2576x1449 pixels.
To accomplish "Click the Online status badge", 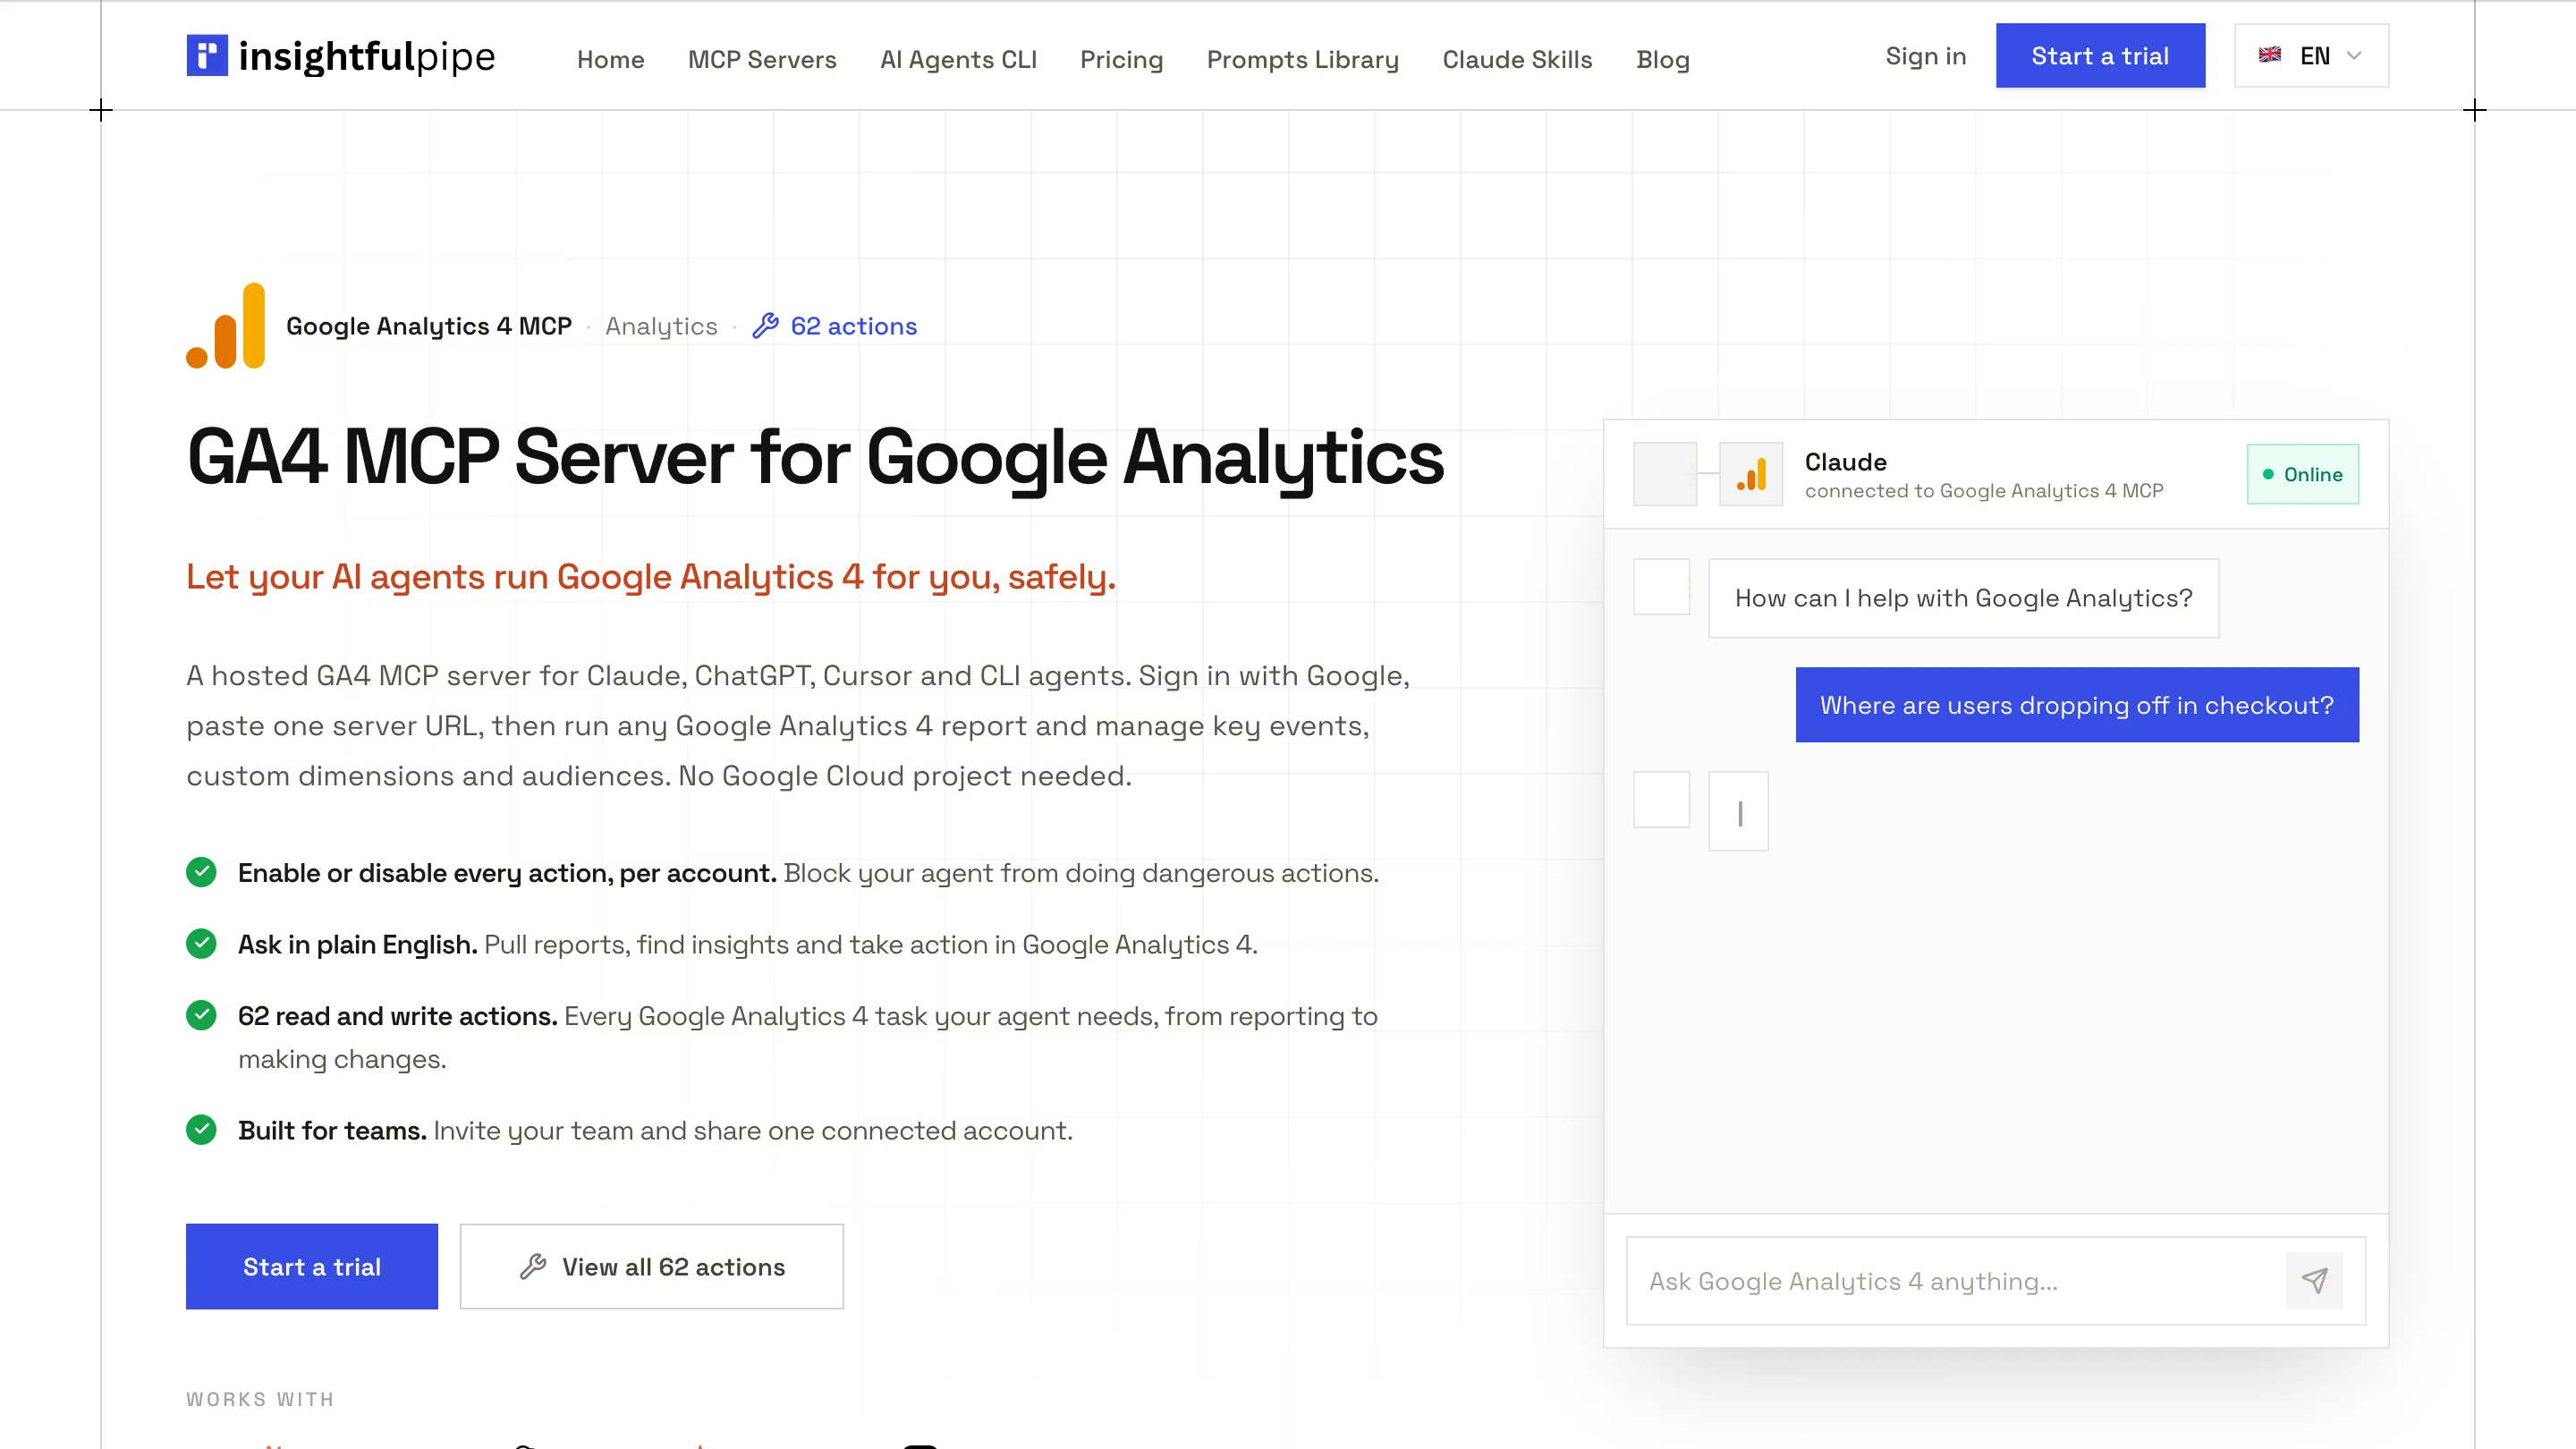I will click(x=2303, y=474).
